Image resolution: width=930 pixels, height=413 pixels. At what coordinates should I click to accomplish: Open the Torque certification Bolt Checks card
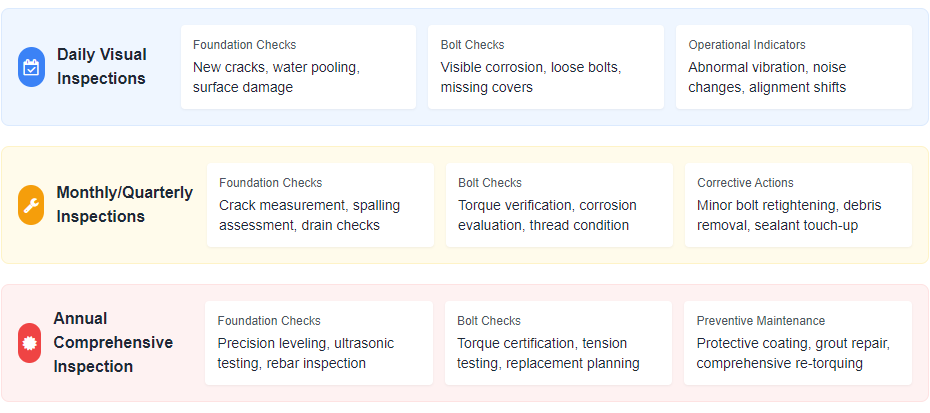pos(558,343)
